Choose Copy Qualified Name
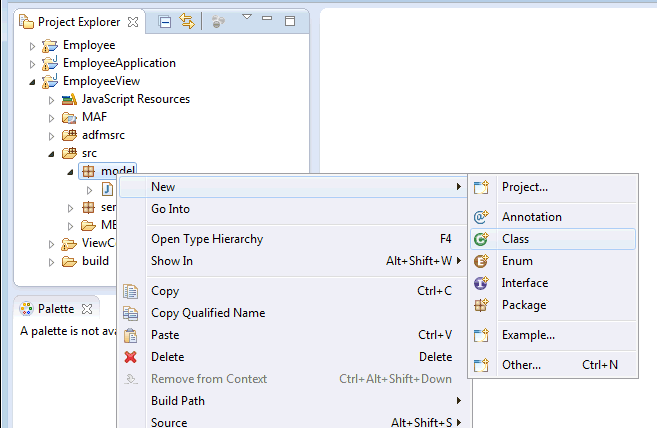The image size is (657, 428). click(x=293, y=313)
